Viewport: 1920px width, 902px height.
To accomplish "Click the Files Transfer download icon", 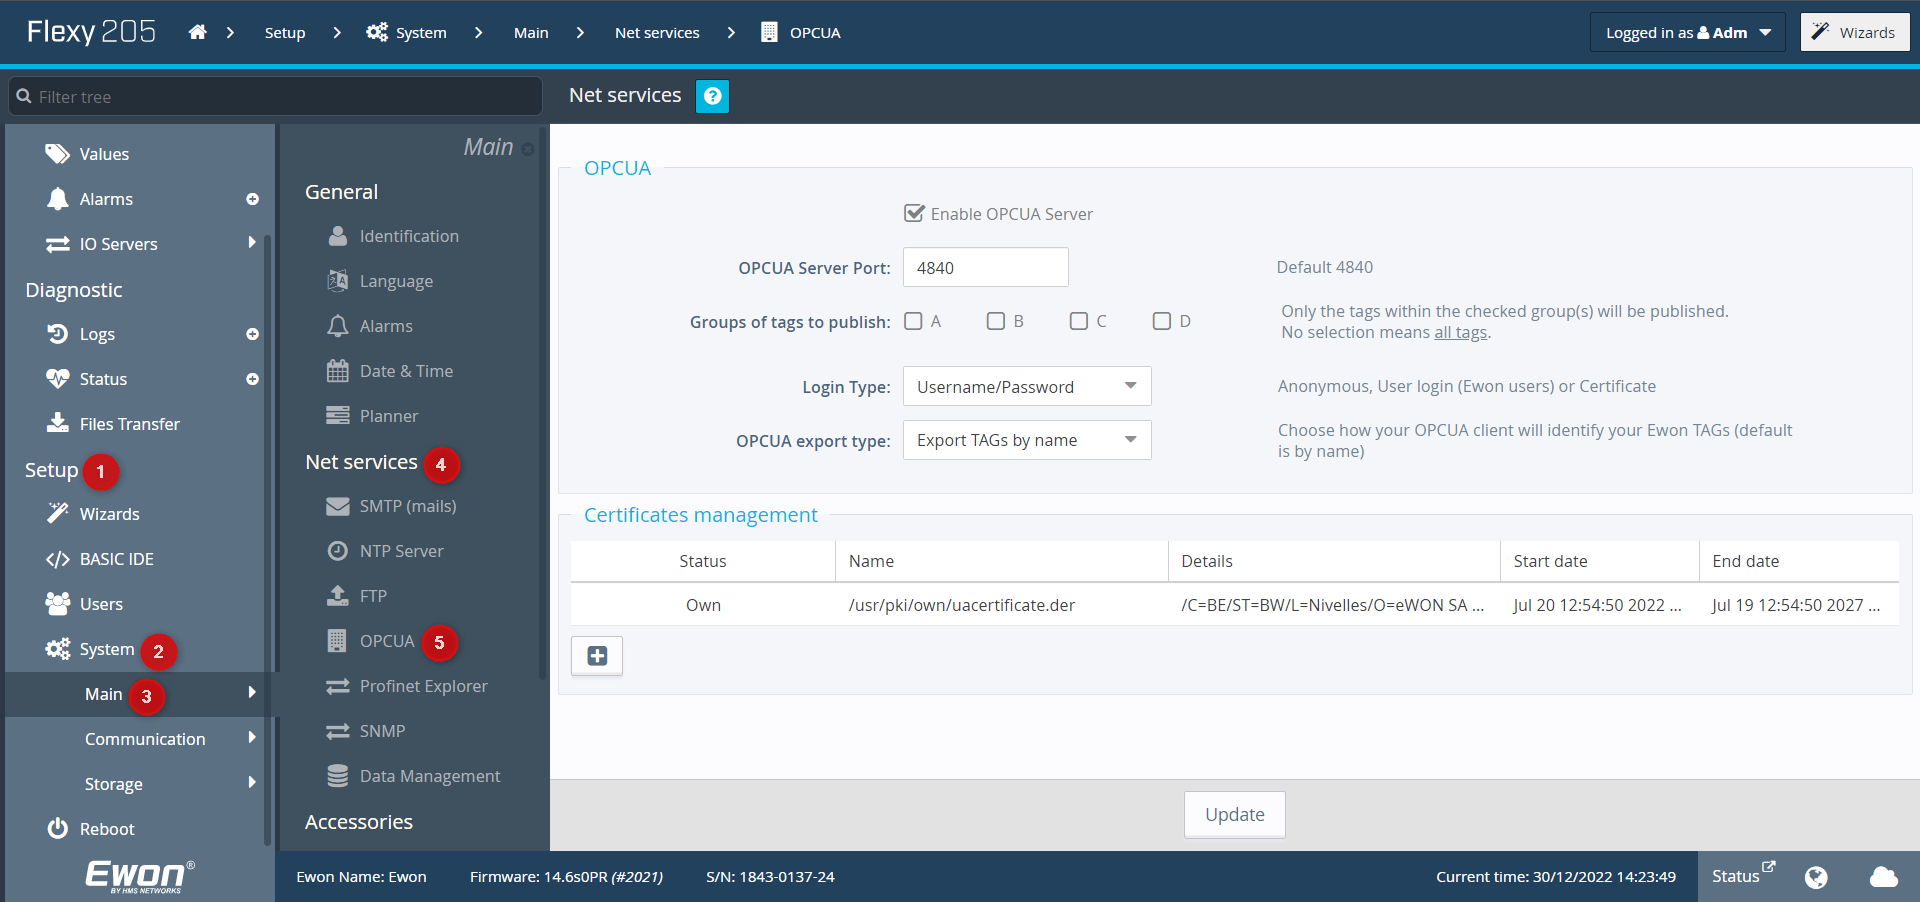I will 58,423.
